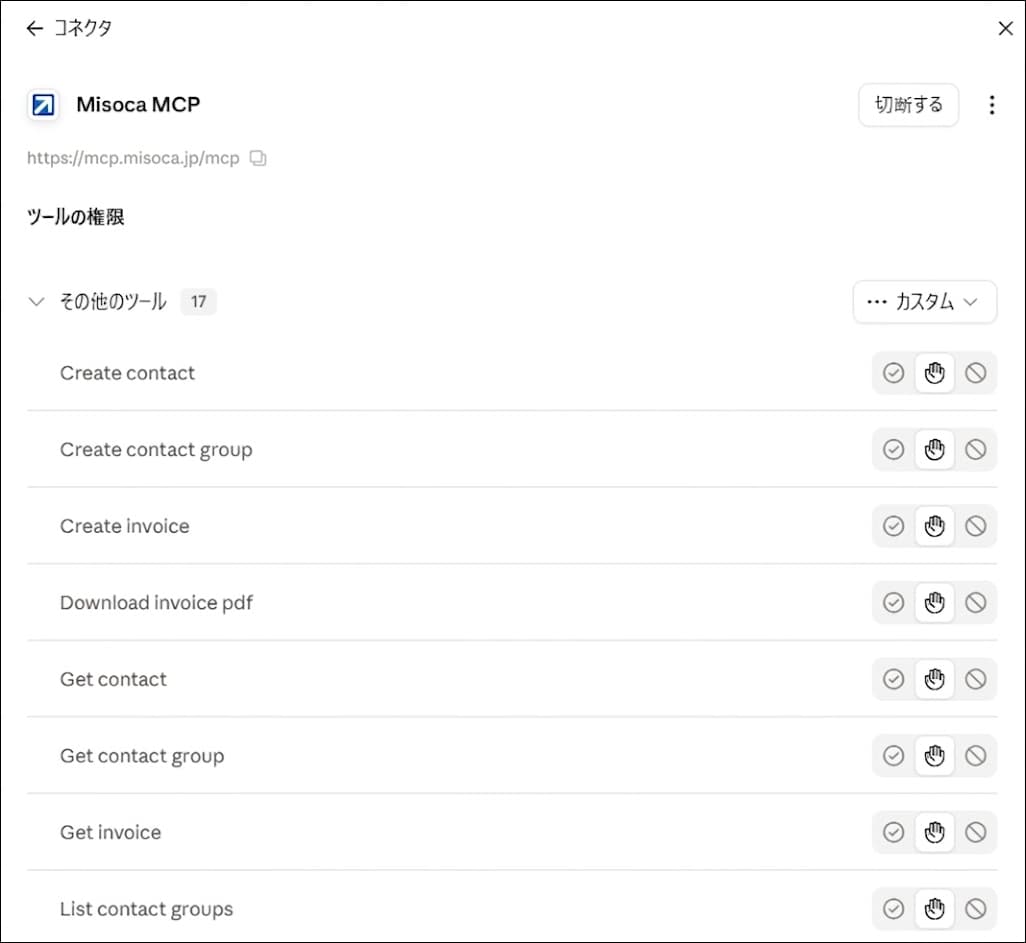
Task: Open the three-dot more options menu
Action: pos(992,105)
